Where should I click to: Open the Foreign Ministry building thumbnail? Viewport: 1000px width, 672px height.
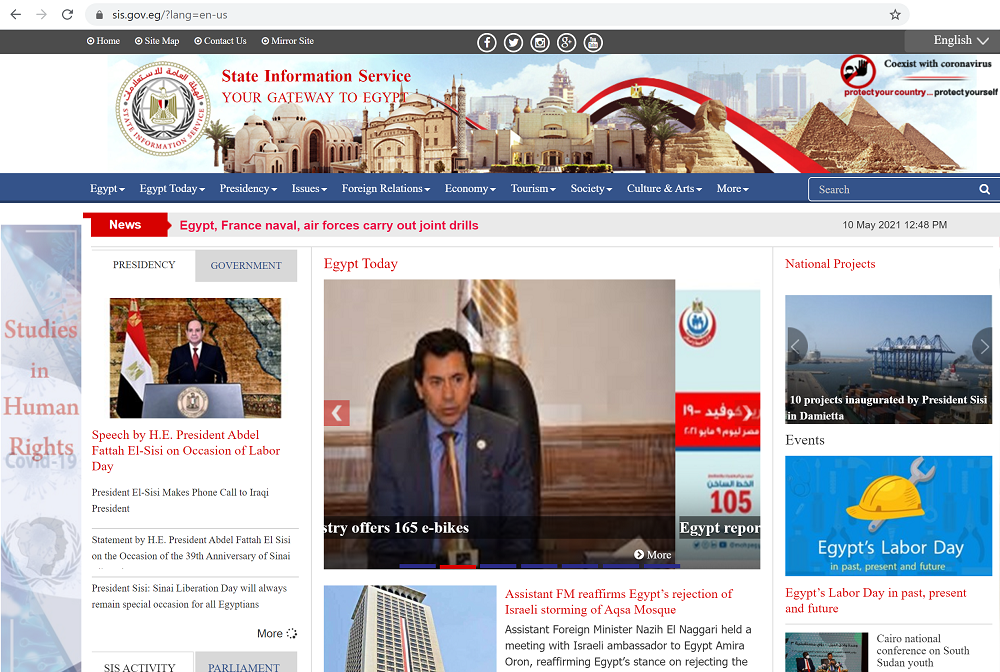click(x=410, y=628)
